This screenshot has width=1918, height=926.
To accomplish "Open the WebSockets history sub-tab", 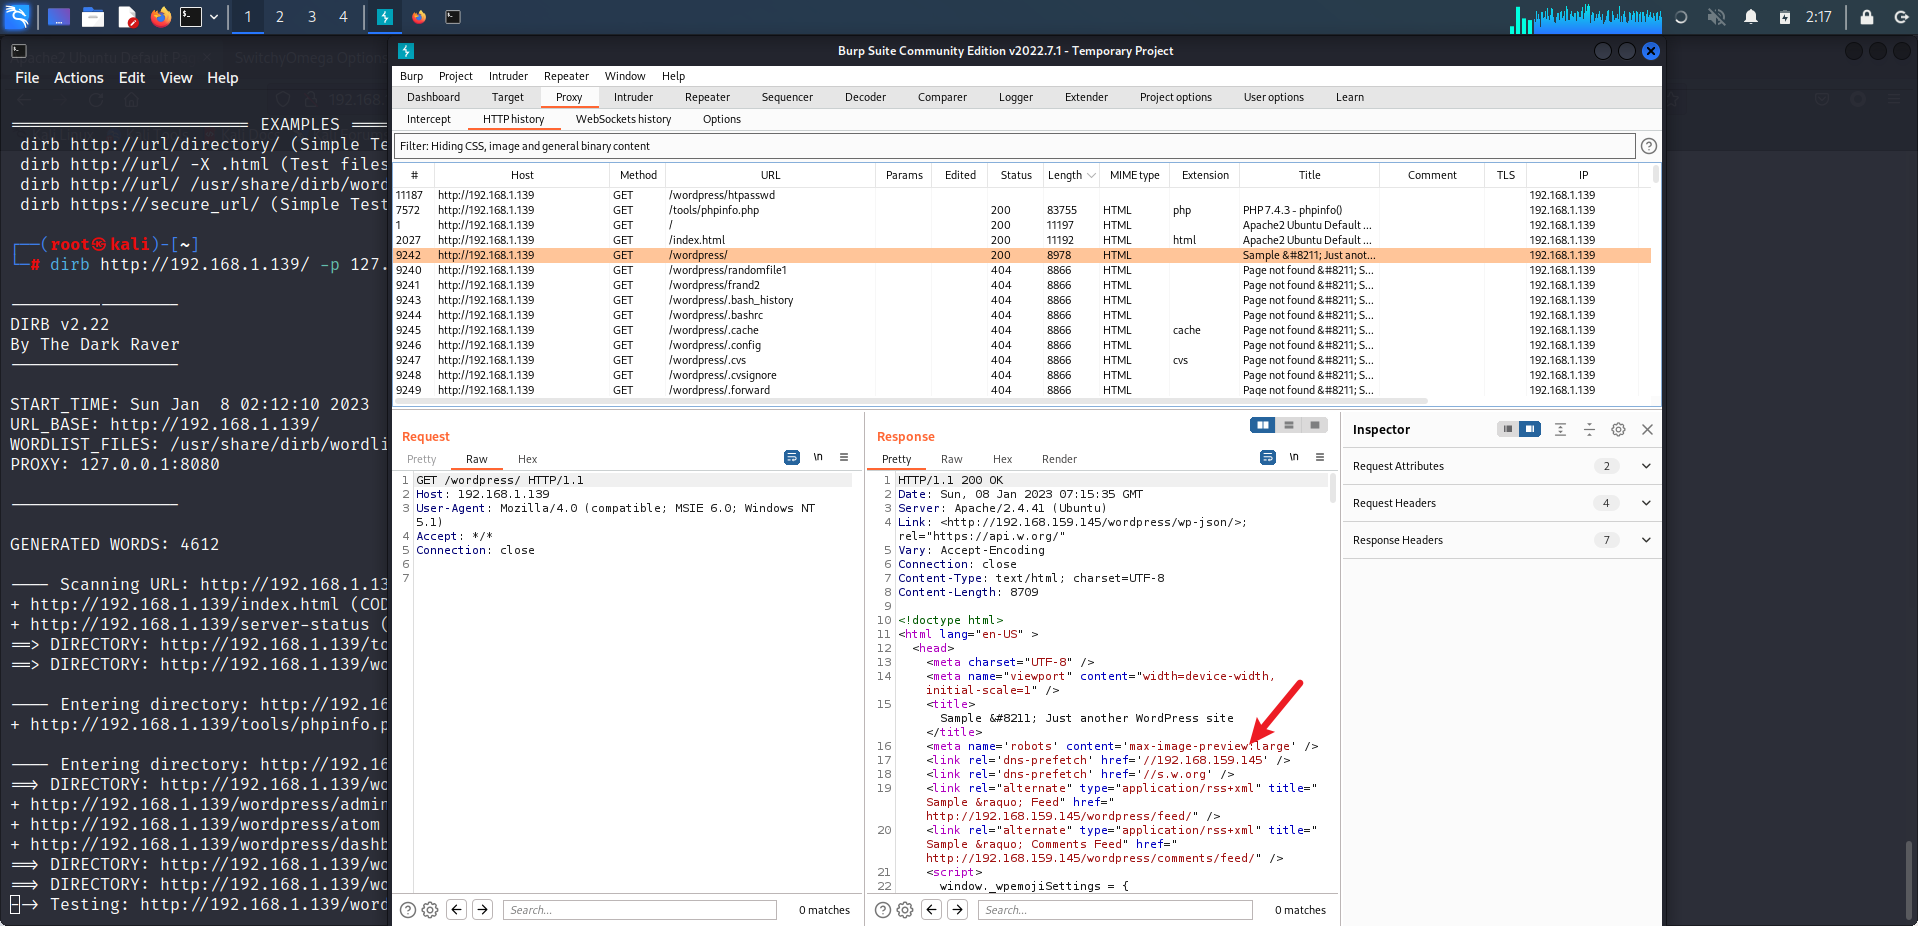I will [623, 119].
